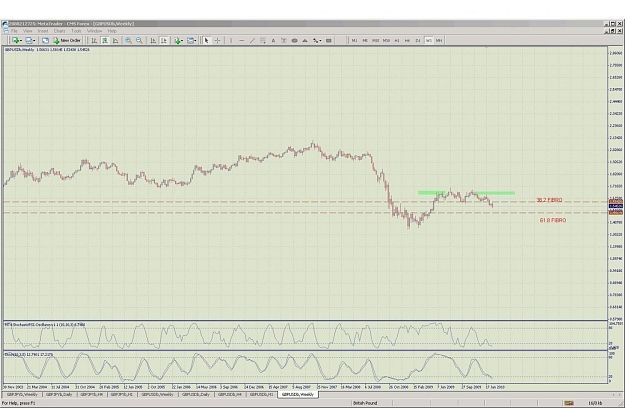Image resolution: width=625 pixels, height=408 pixels.
Task: Select the horizontal line drawing tool
Action: (242, 40)
